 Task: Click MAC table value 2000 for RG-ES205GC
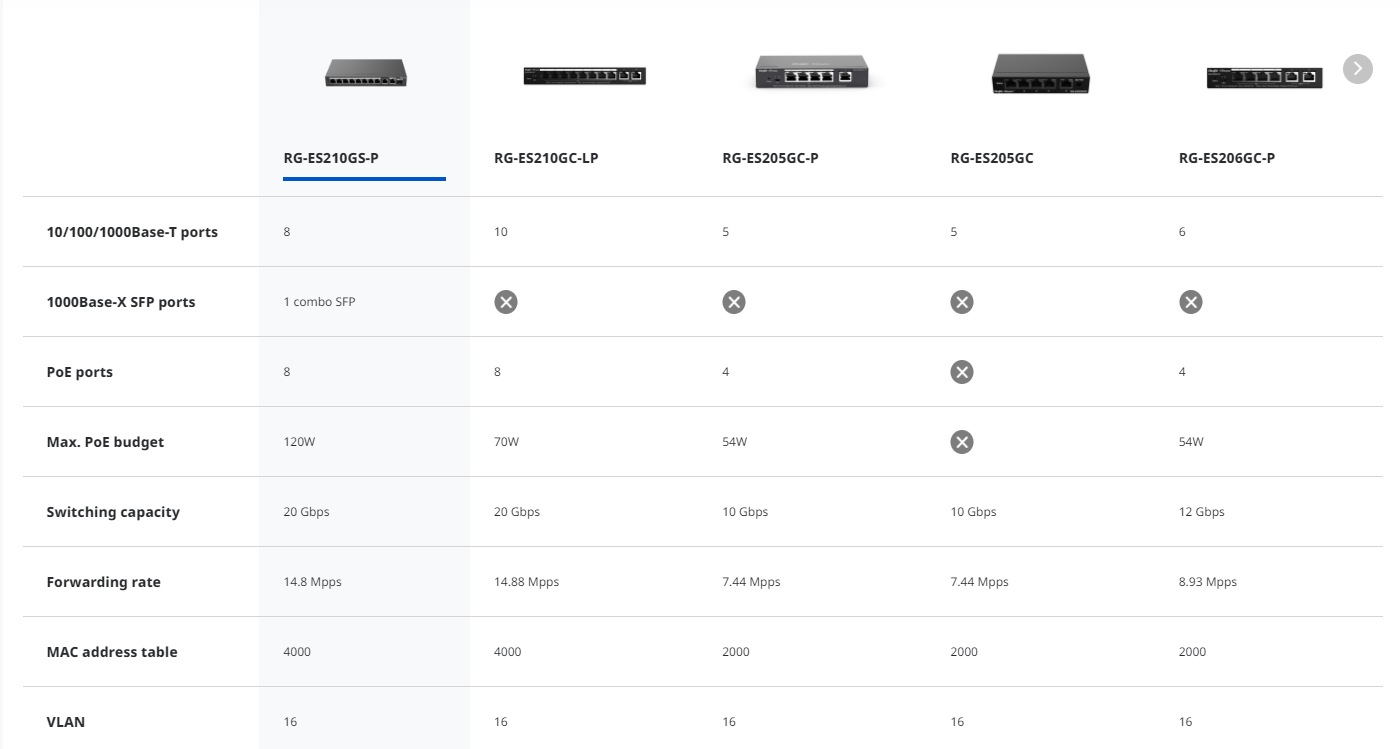point(964,652)
